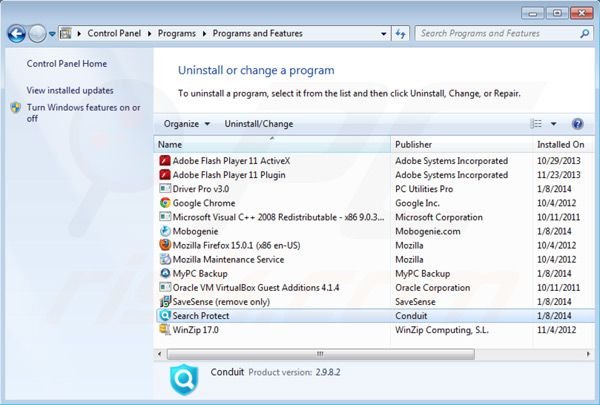Click WinZip Computing, S.L. publisher cell
Screen dimensions: 600x405
(442, 330)
